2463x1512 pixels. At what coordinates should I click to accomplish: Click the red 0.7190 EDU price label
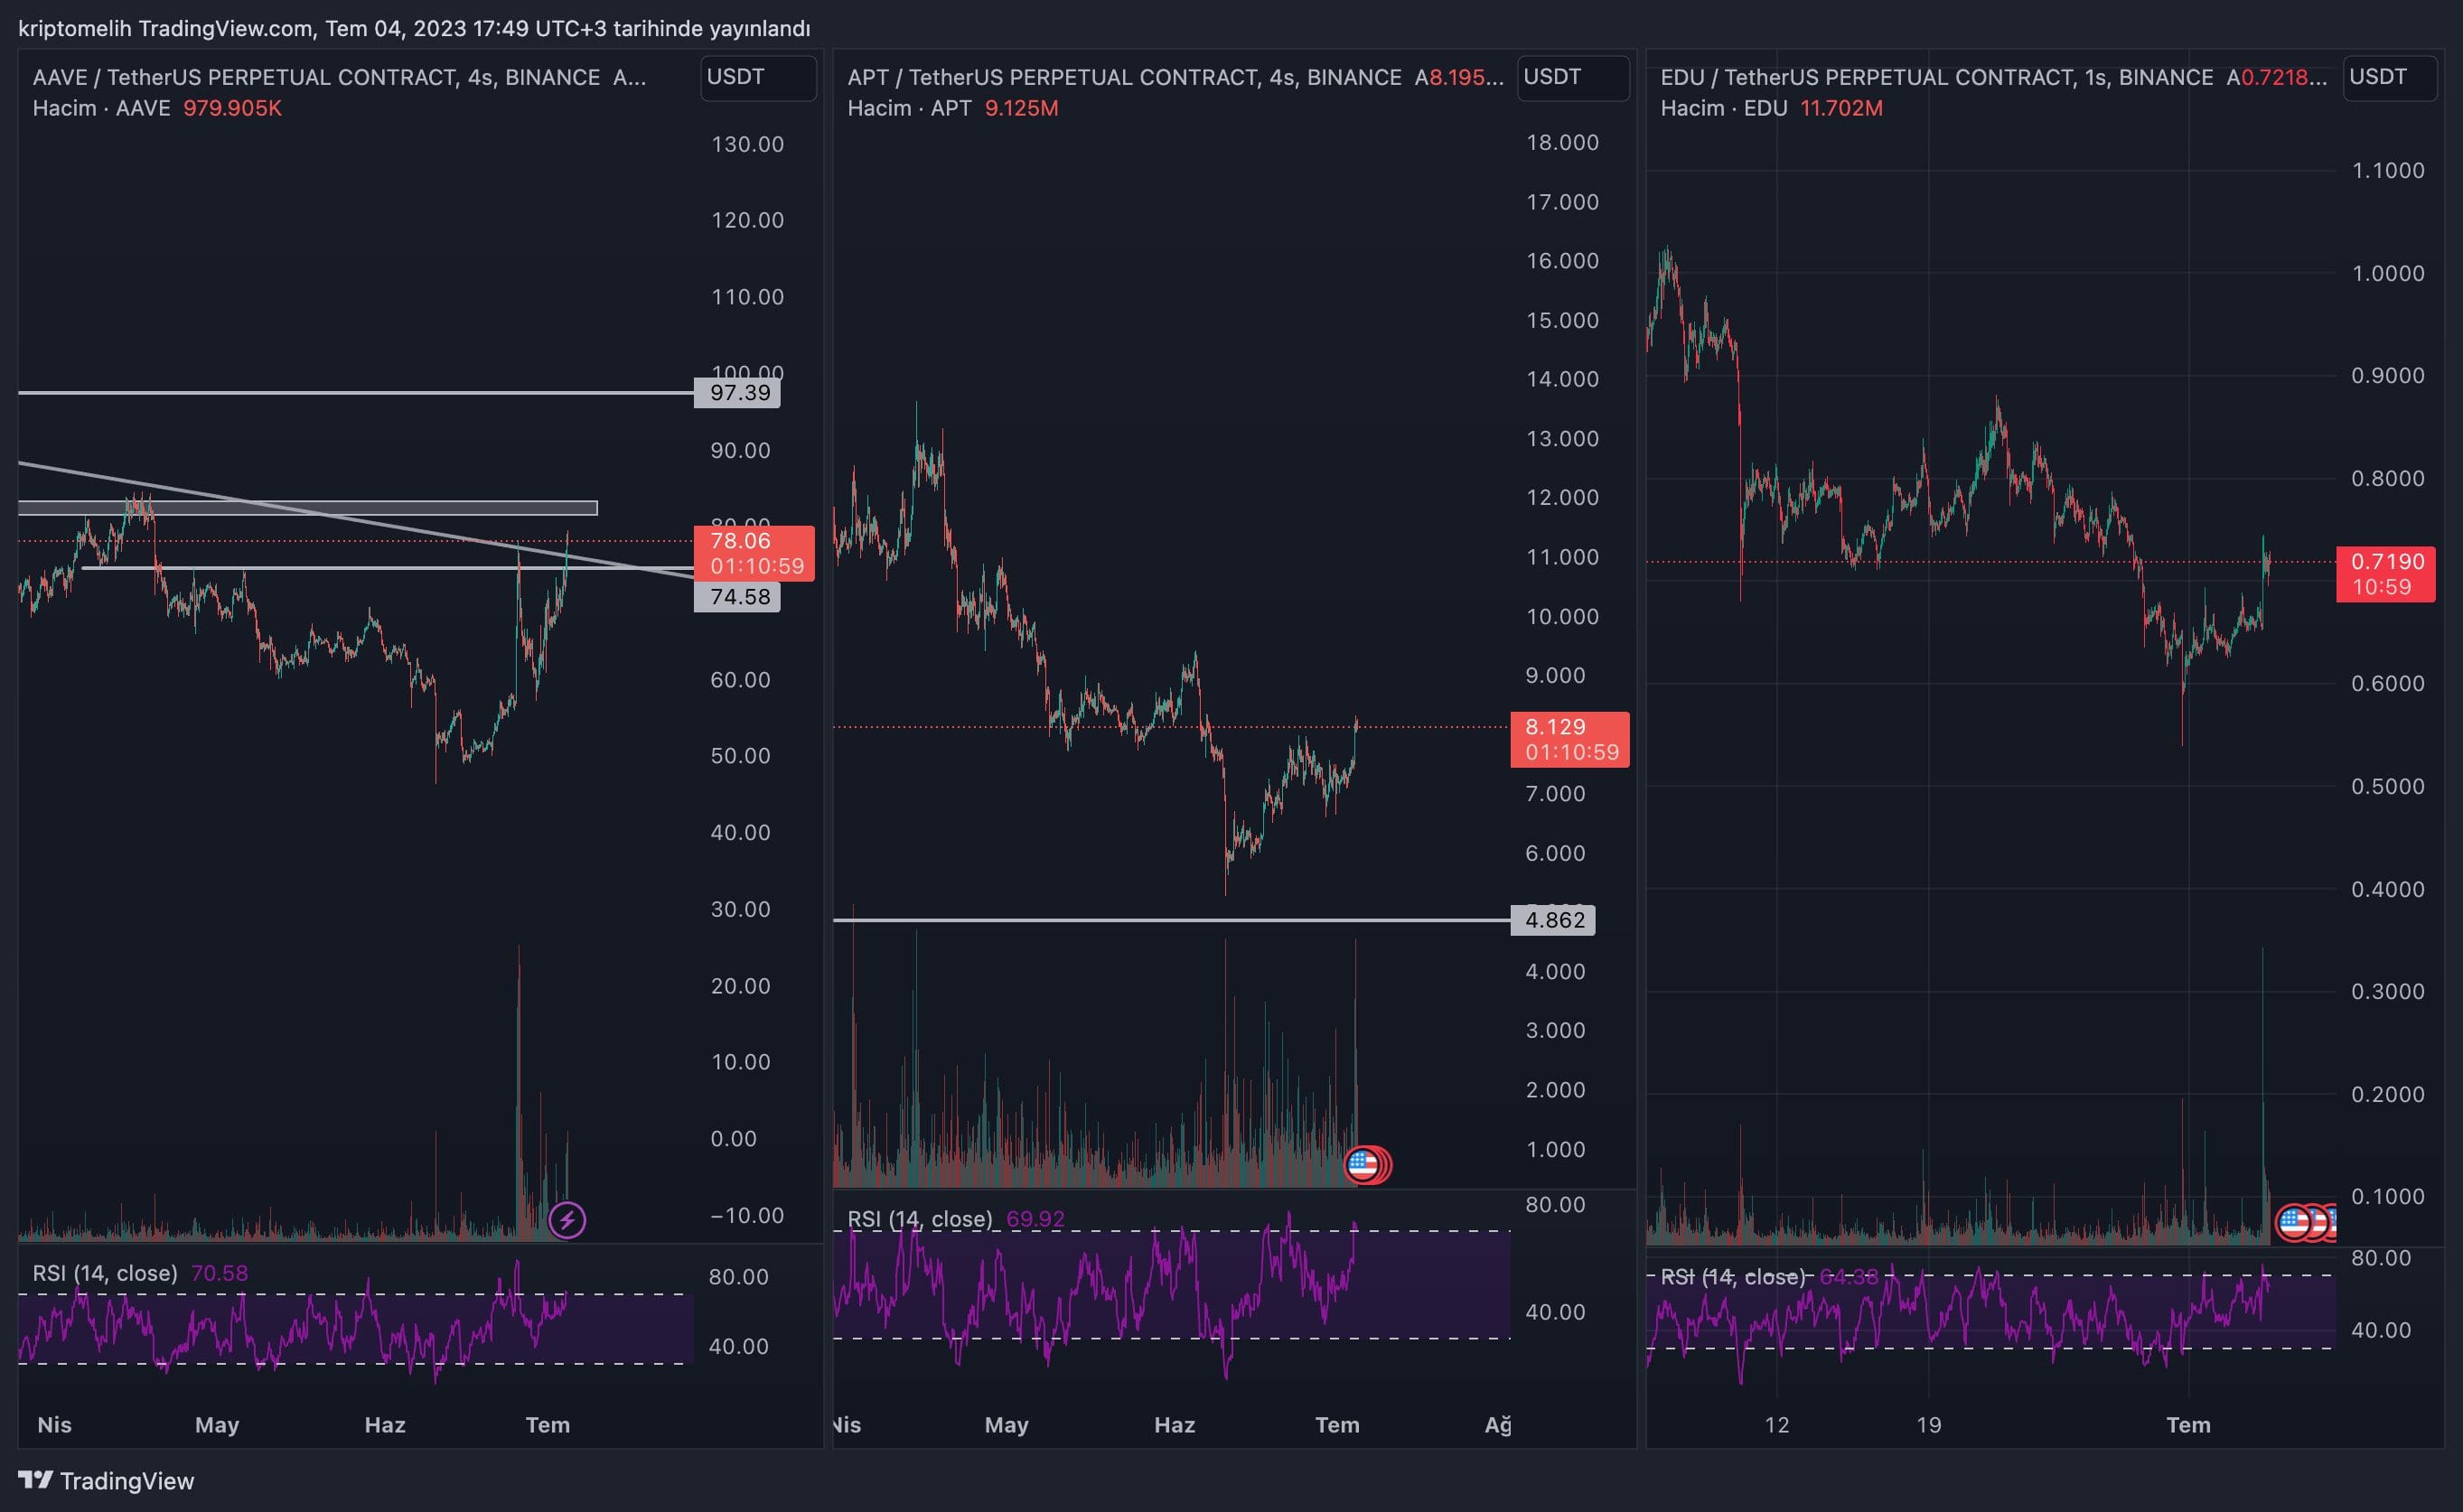[2386, 574]
